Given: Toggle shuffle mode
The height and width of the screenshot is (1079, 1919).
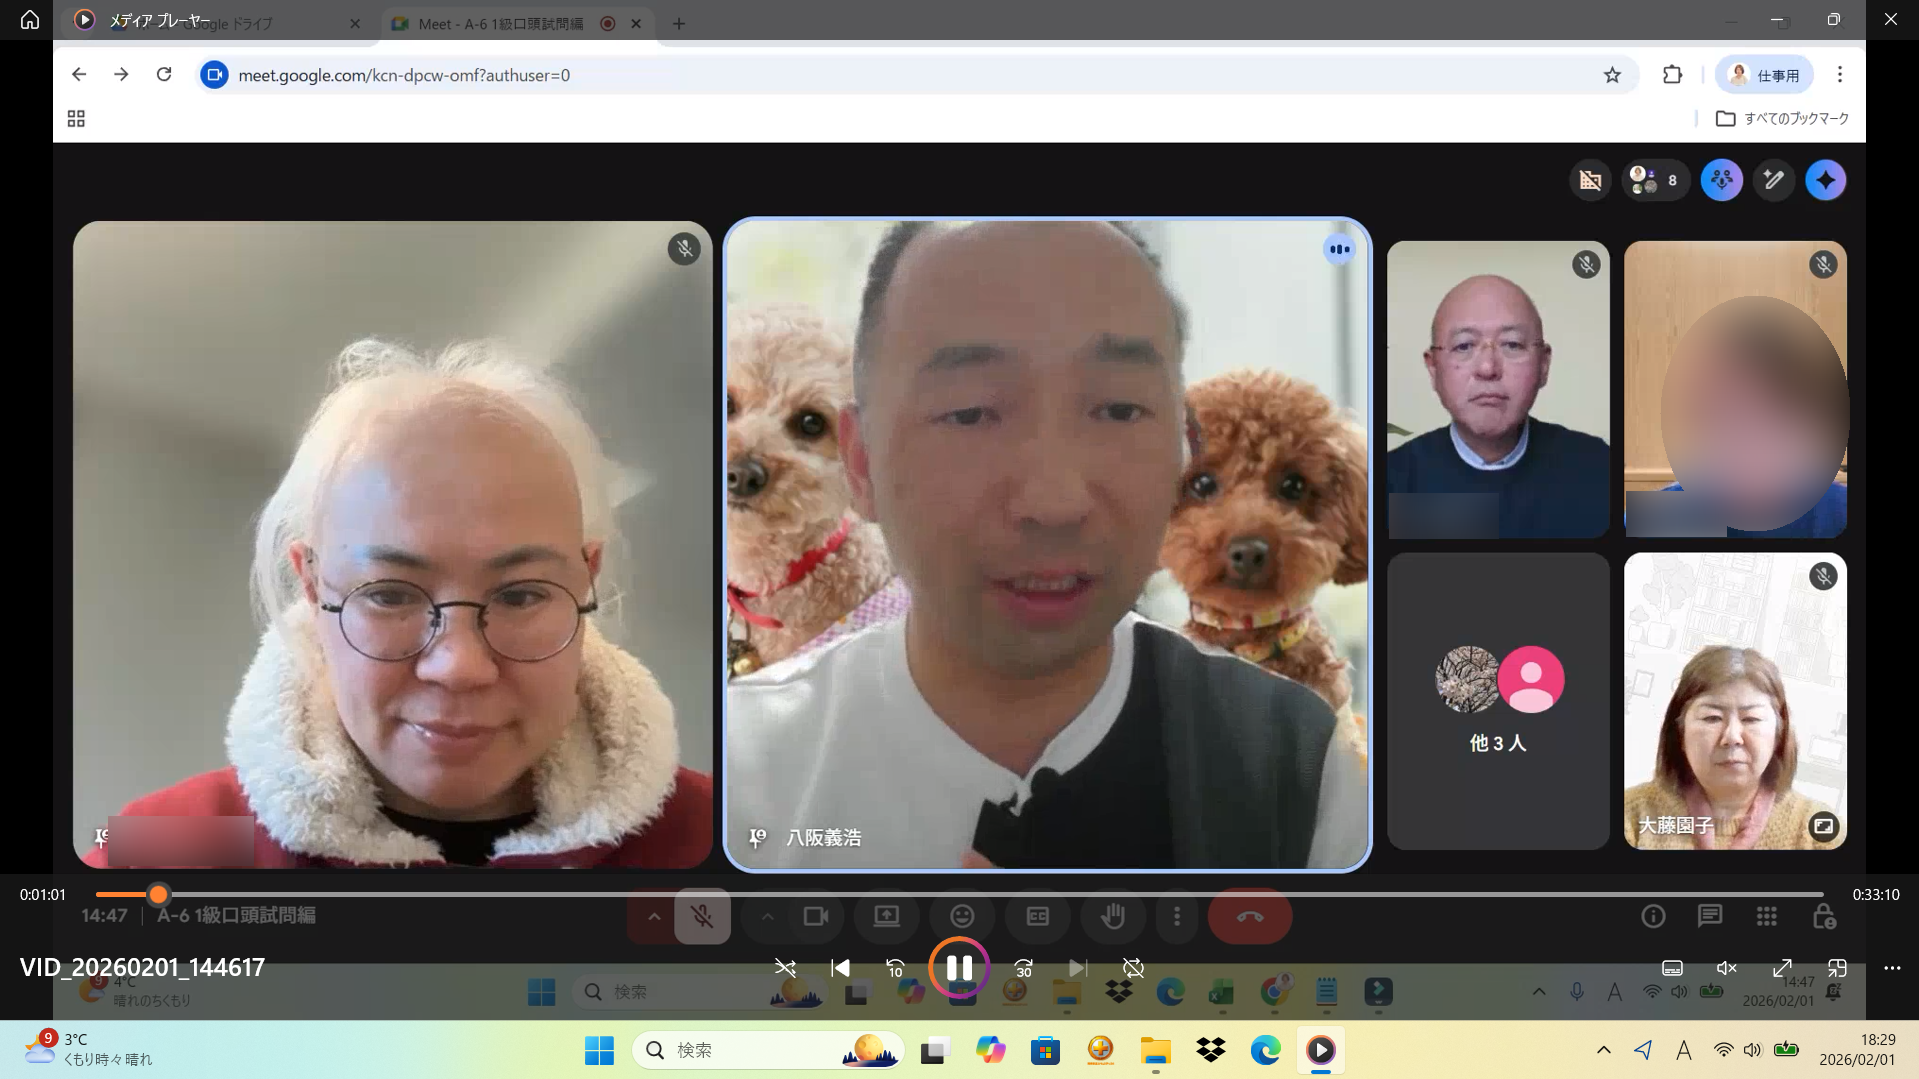Looking at the screenshot, I should (x=785, y=968).
